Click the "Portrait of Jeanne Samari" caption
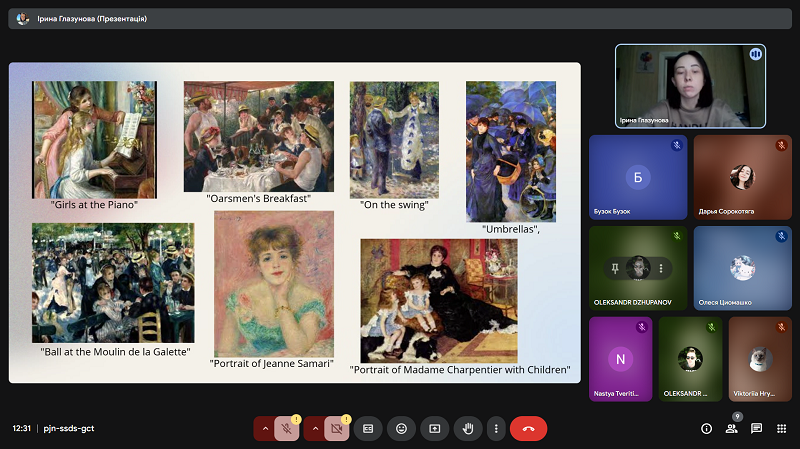This screenshot has height=449, width=800. pos(271,363)
